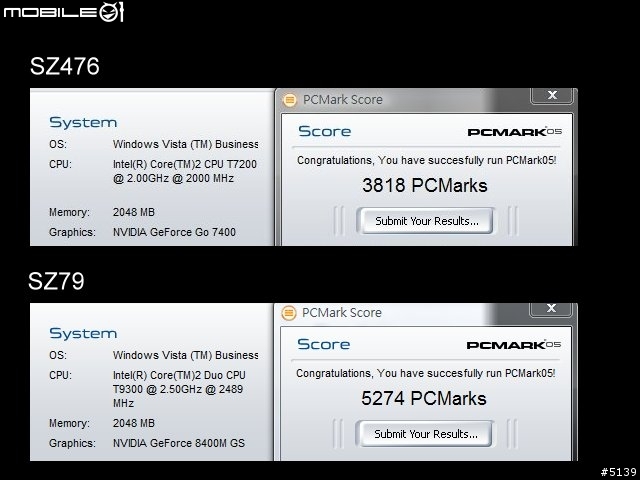Click the Score heading in SZ476 window
Viewport: 640px width, 480px height.
(x=324, y=131)
